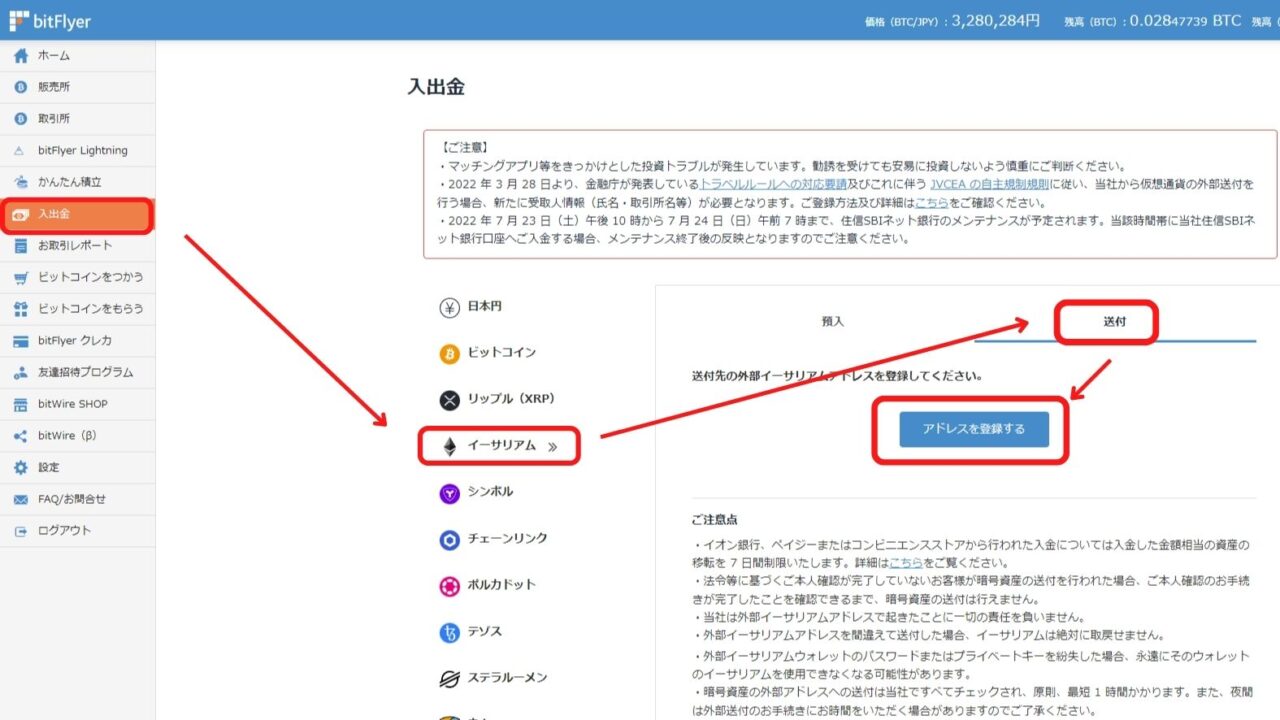The width and height of the screenshot is (1280, 720).
Task: Select ビットコイン in the currency list
Action: tap(502, 354)
